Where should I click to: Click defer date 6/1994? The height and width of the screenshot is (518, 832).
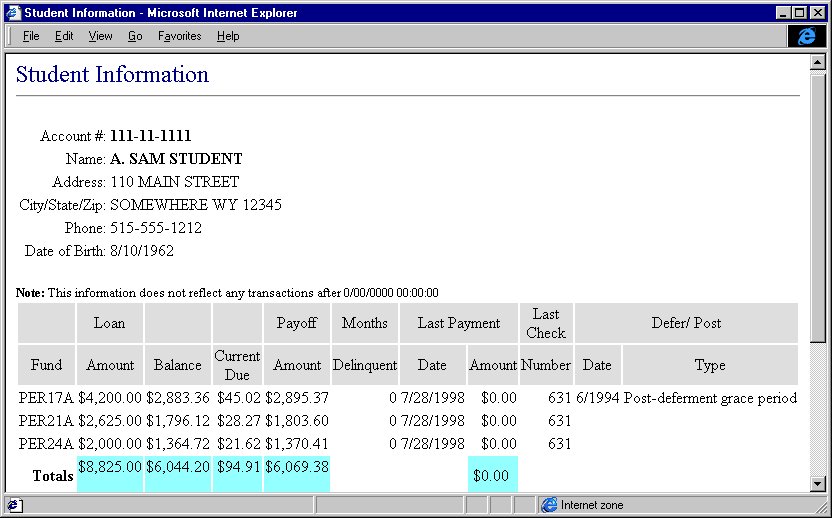597,398
